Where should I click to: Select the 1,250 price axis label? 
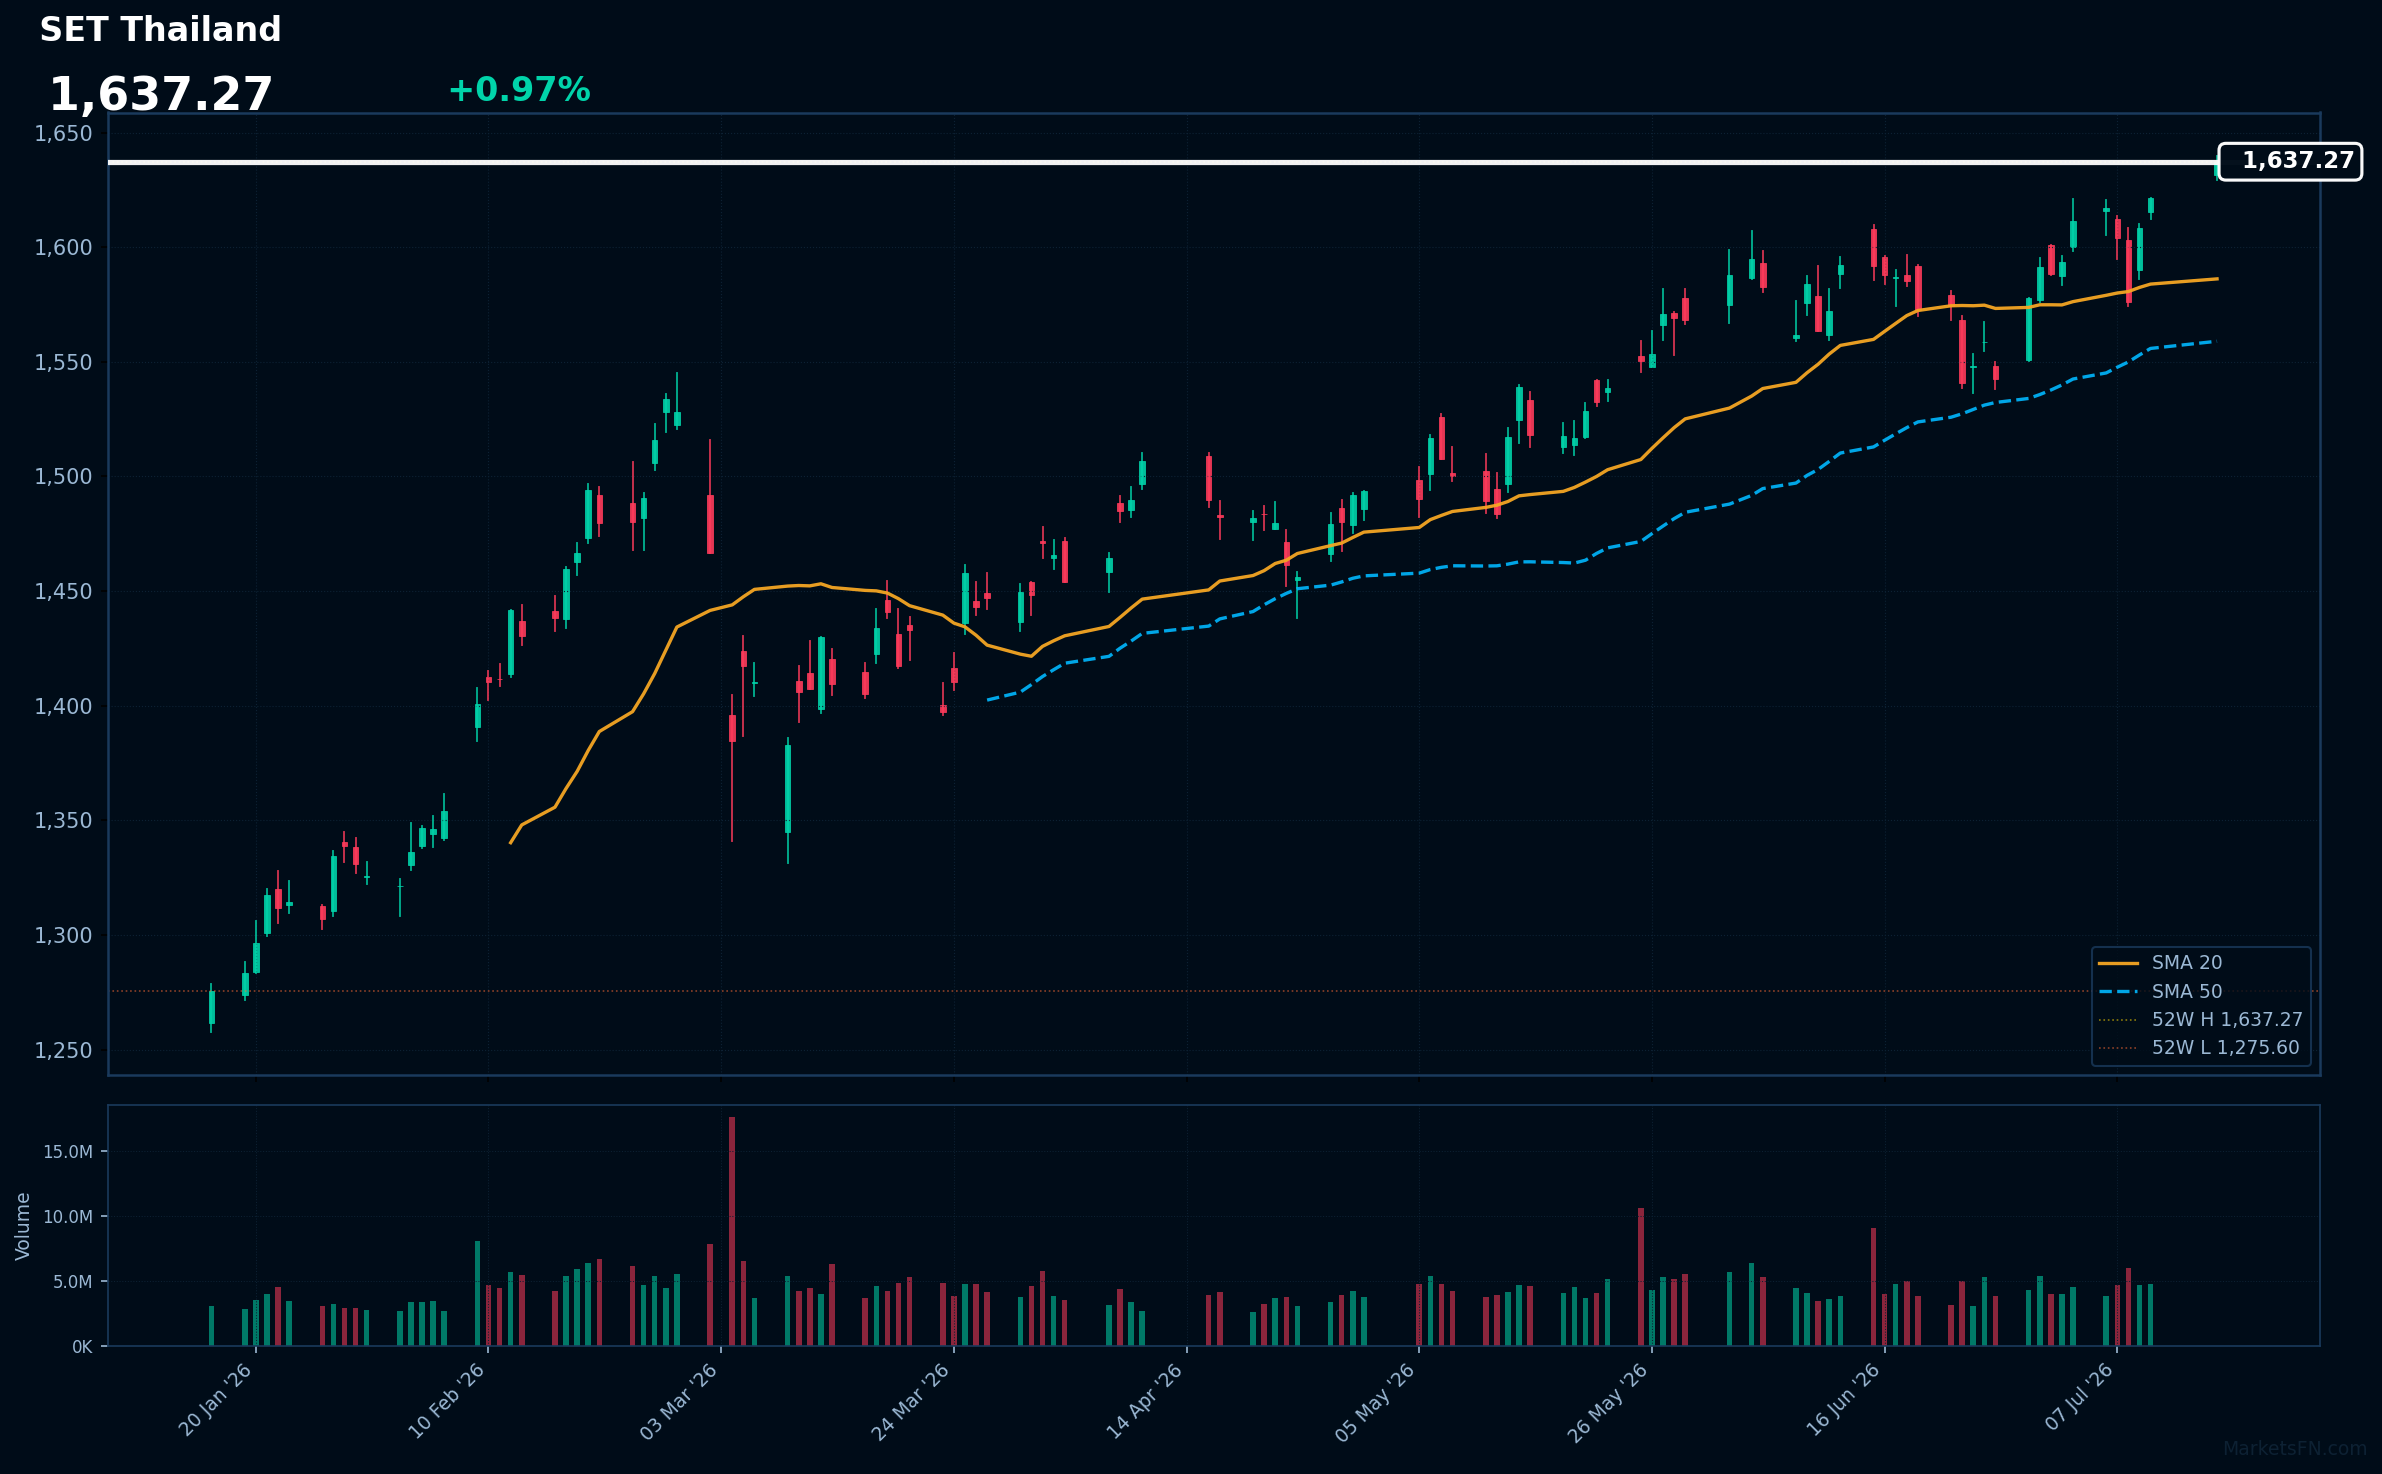coord(63,1051)
